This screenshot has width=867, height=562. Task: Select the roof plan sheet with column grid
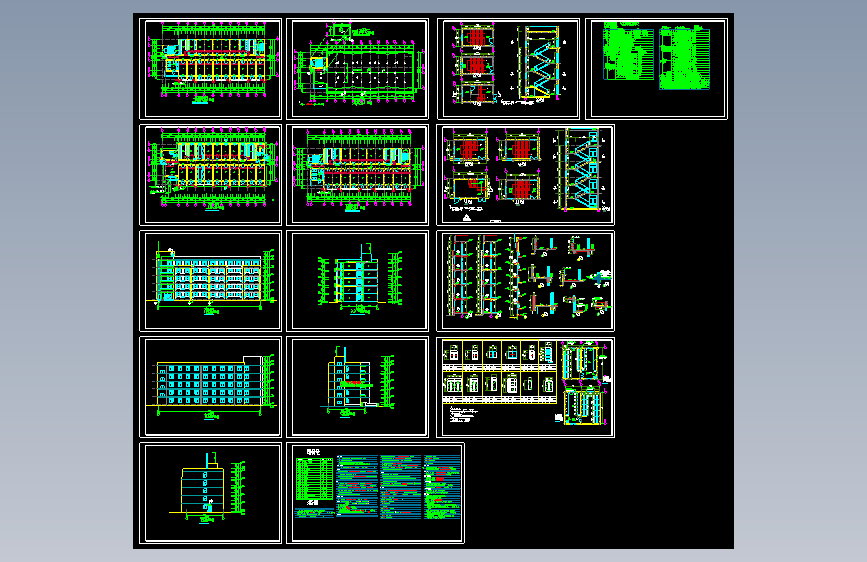(x=357, y=69)
